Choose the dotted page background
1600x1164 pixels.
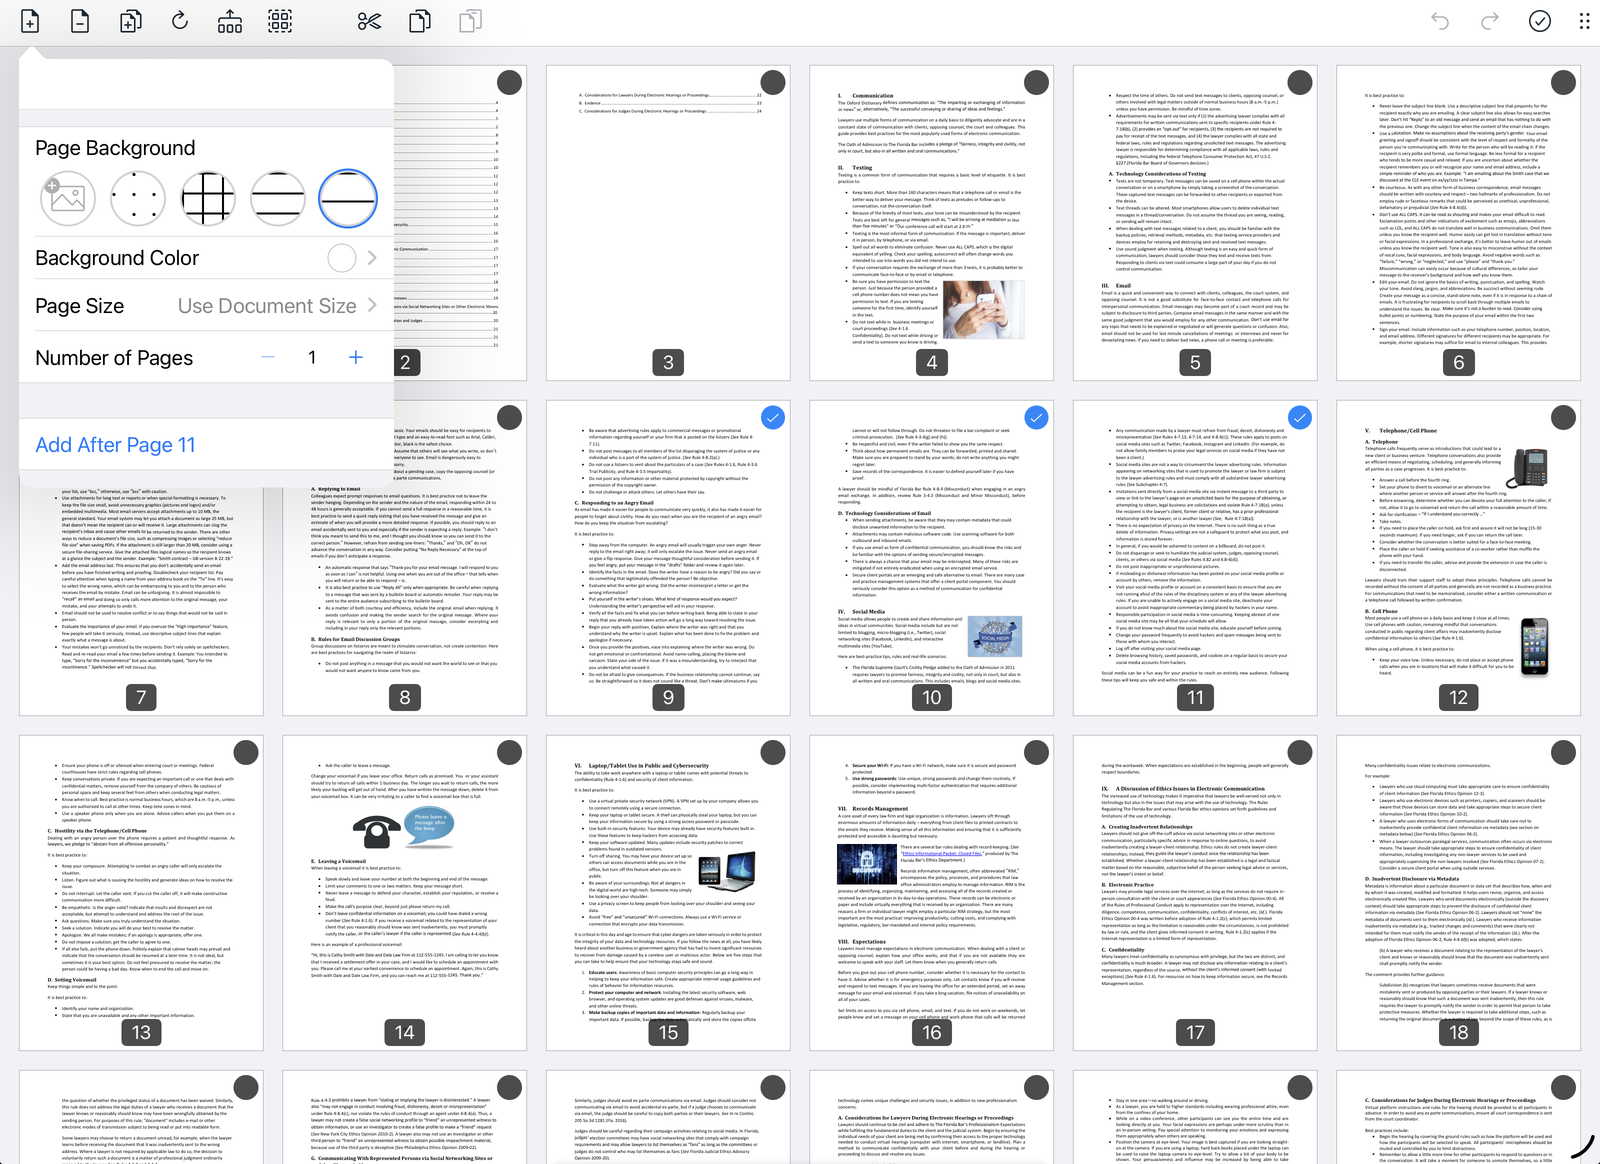(138, 198)
